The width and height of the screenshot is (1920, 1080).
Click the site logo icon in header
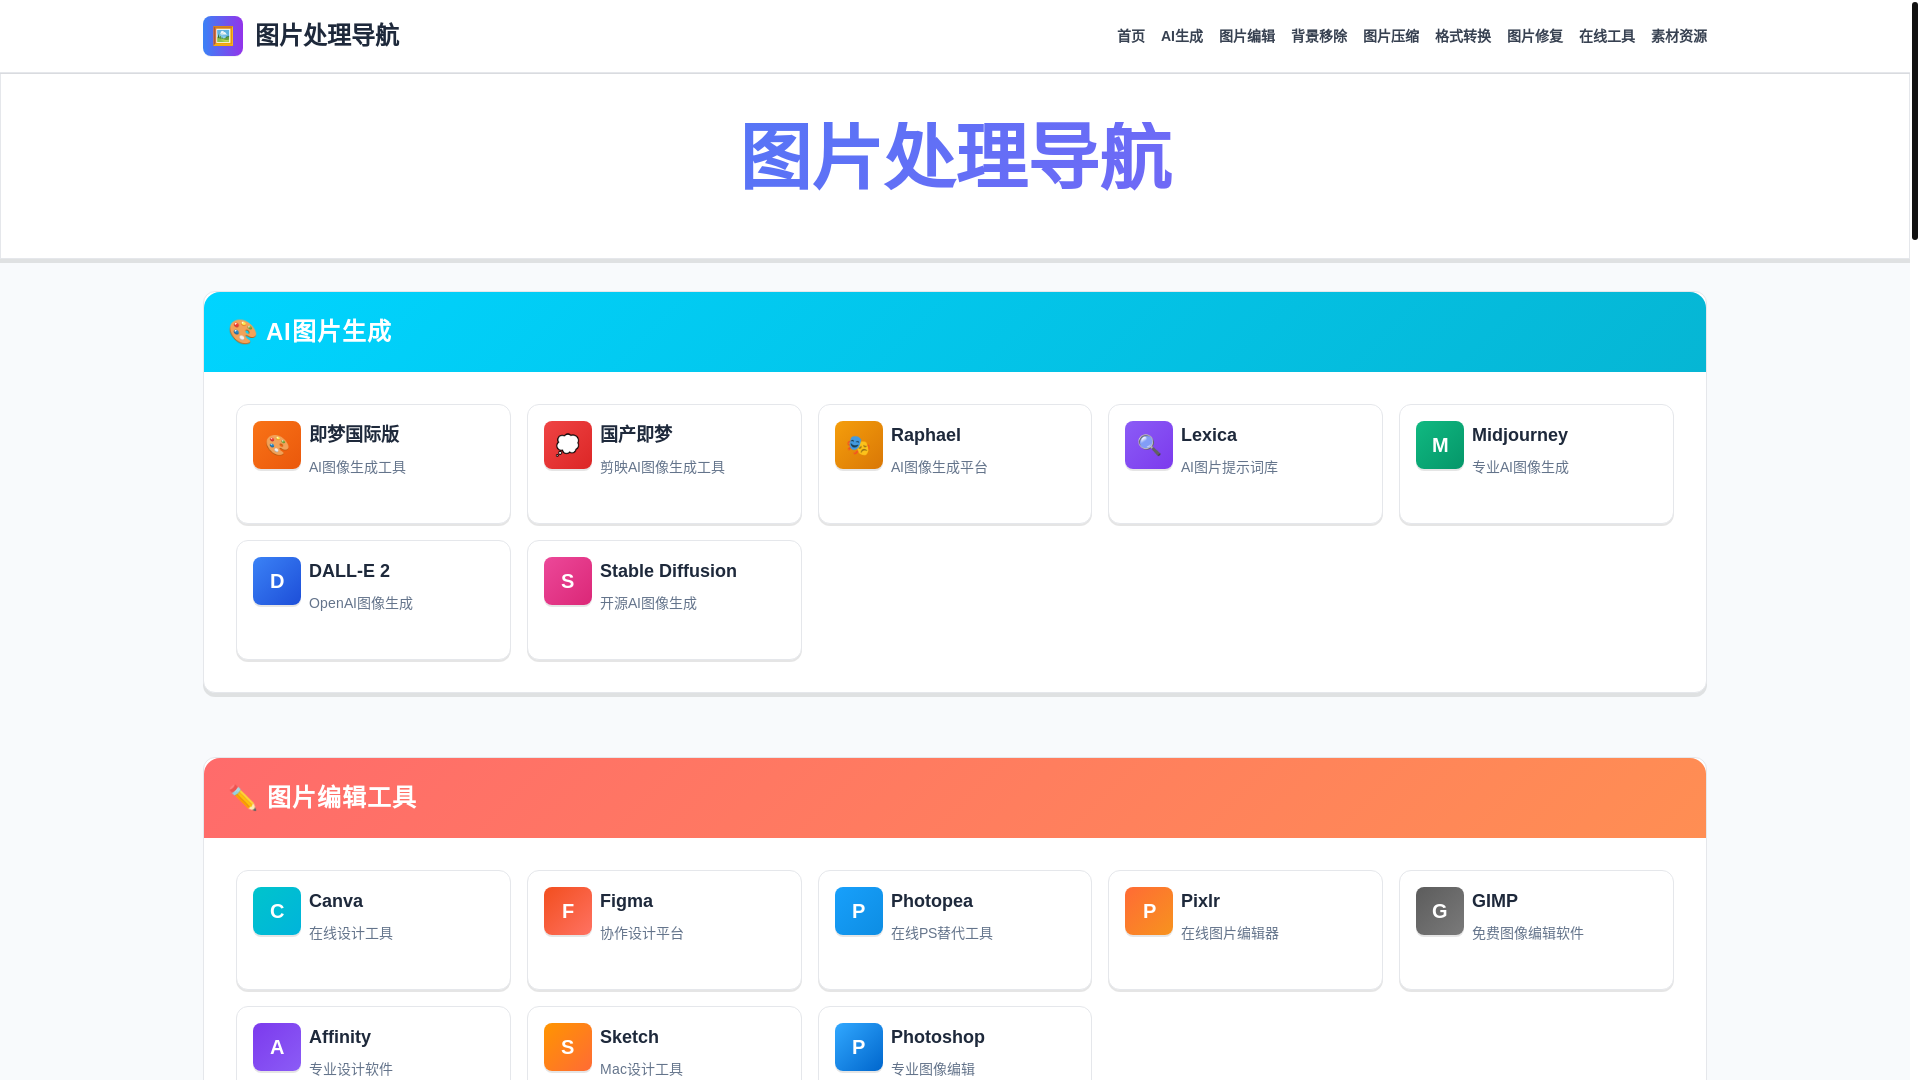pos(223,36)
